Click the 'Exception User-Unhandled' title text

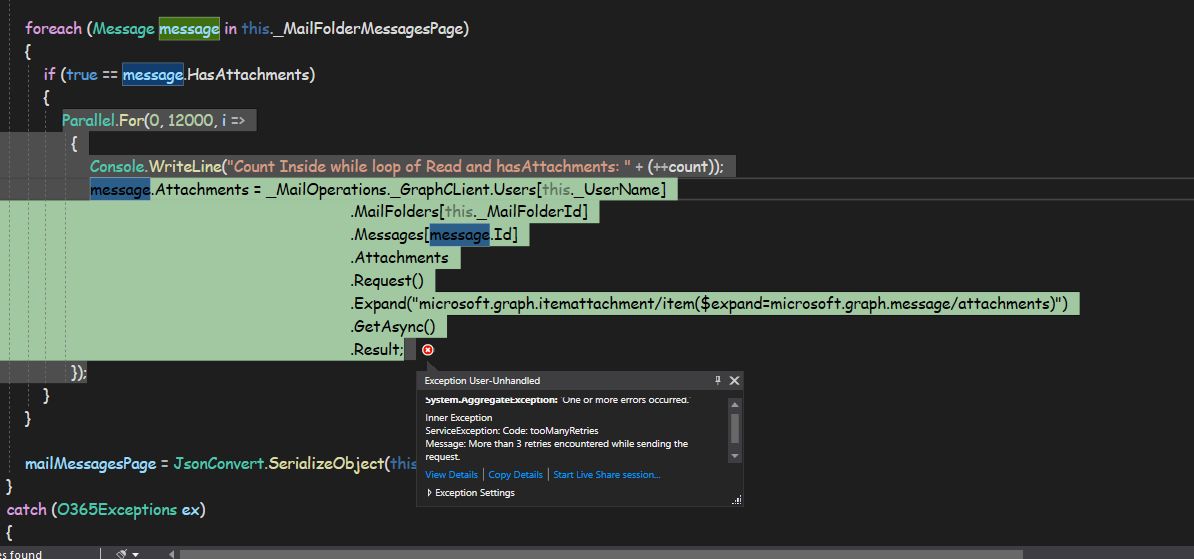[482, 381]
